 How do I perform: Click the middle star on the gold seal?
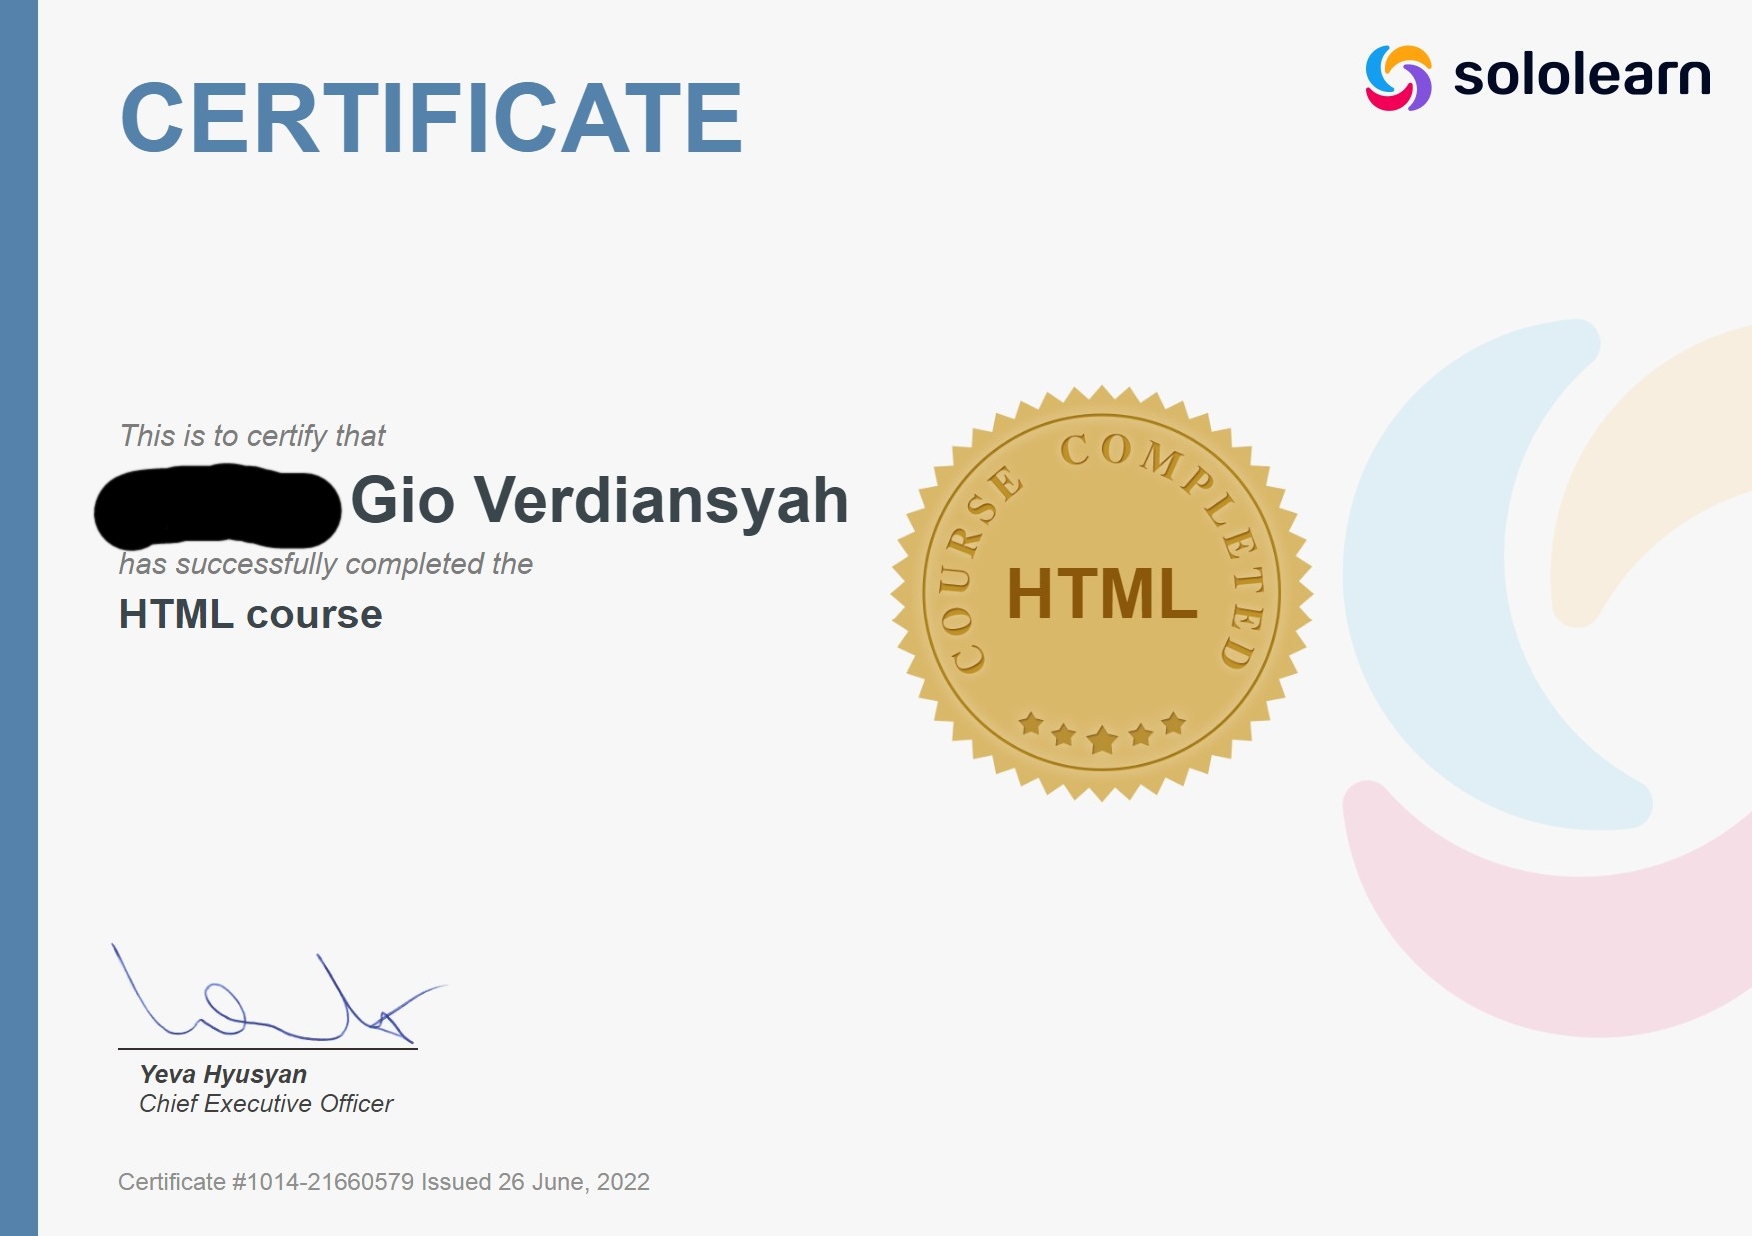[x=1101, y=740]
